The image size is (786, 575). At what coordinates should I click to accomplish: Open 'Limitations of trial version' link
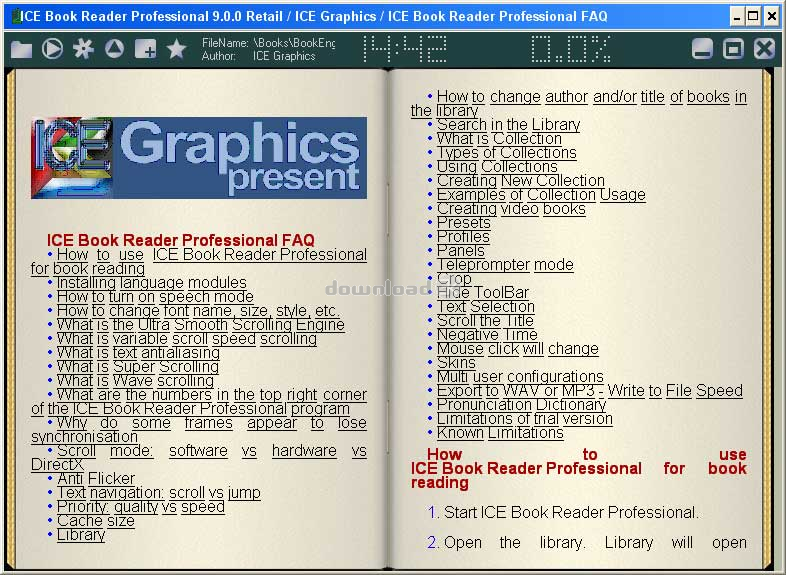525,419
